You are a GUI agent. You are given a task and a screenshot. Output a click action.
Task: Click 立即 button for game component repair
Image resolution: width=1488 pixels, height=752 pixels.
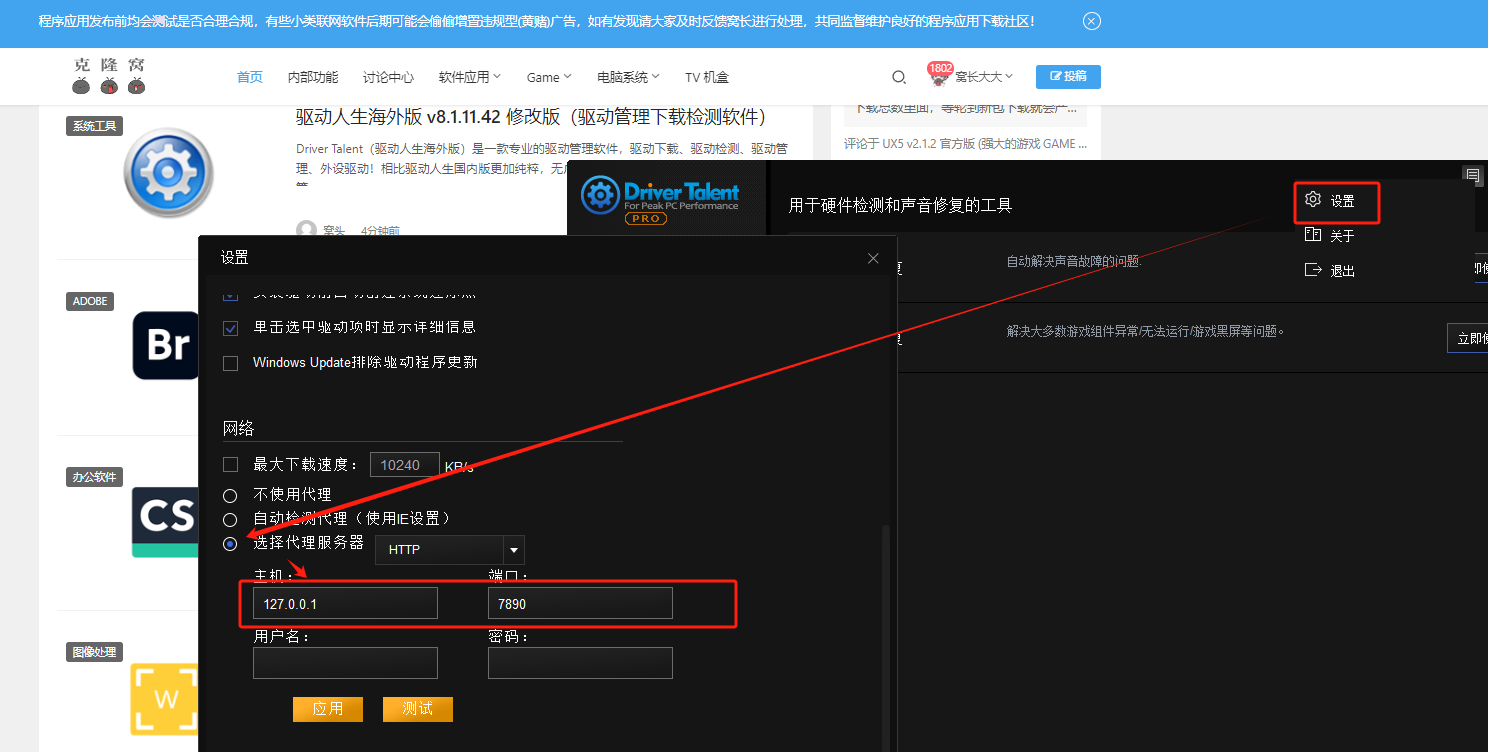click(x=1467, y=338)
